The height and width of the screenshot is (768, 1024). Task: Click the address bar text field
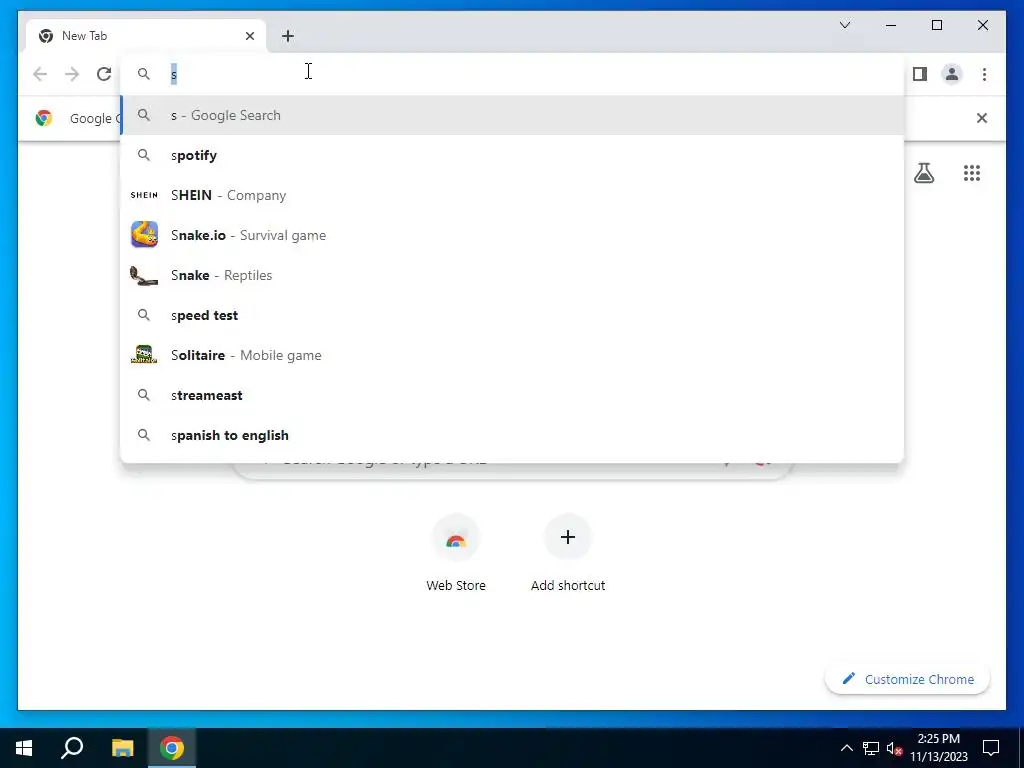point(513,74)
